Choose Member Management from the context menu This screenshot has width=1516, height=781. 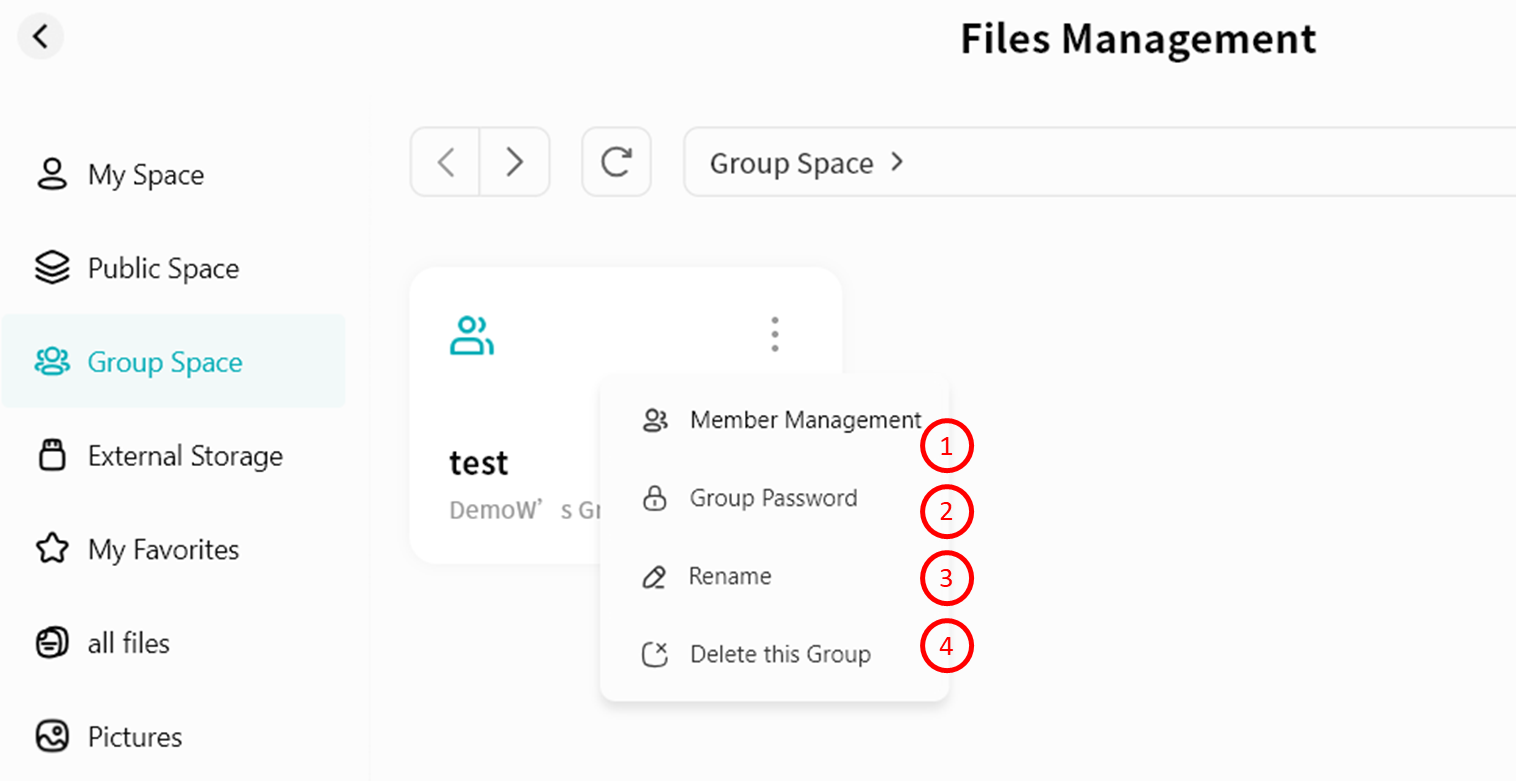(805, 420)
